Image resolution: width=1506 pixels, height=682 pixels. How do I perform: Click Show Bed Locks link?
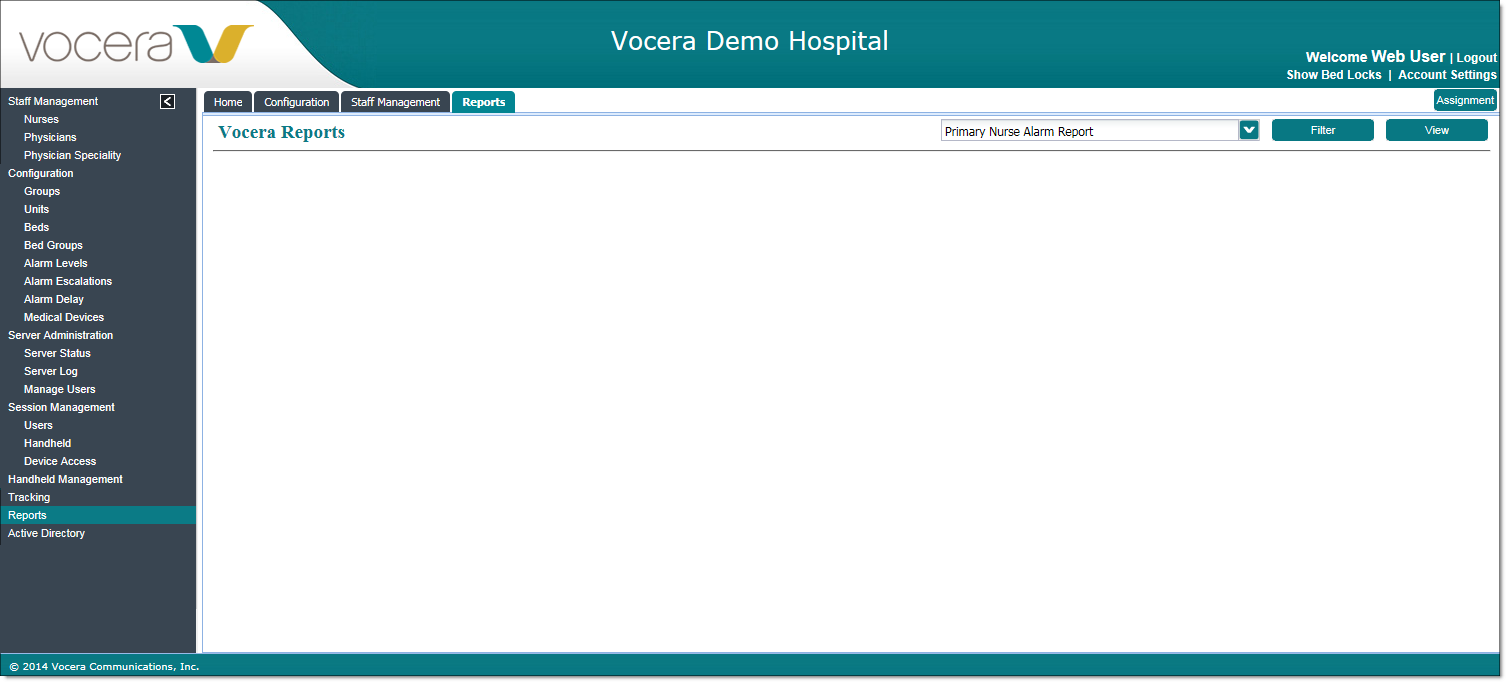click(x=1334, y=75)
